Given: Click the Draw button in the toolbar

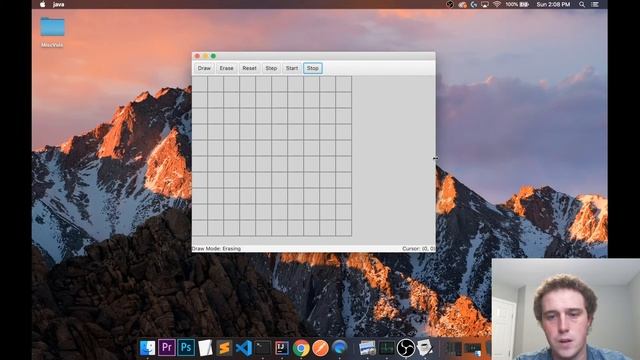Looking at the screenshot, I should pos(204,68).
